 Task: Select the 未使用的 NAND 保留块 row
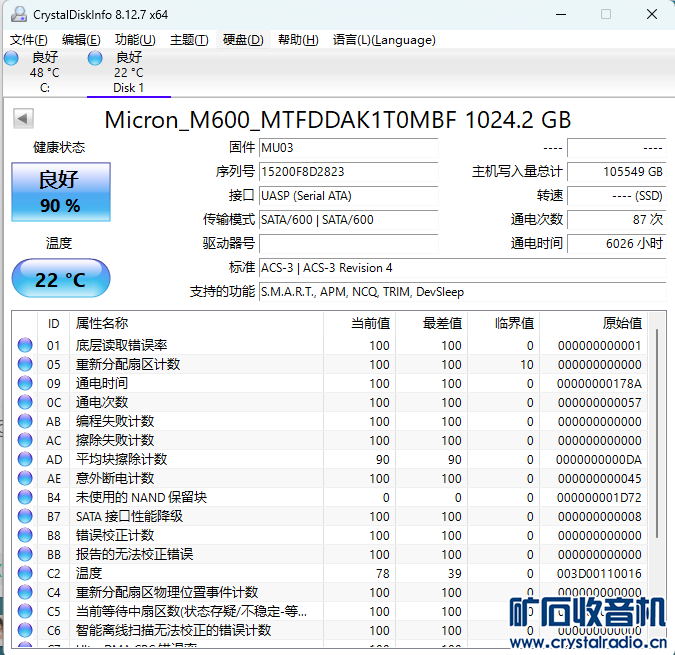(329, 497)
